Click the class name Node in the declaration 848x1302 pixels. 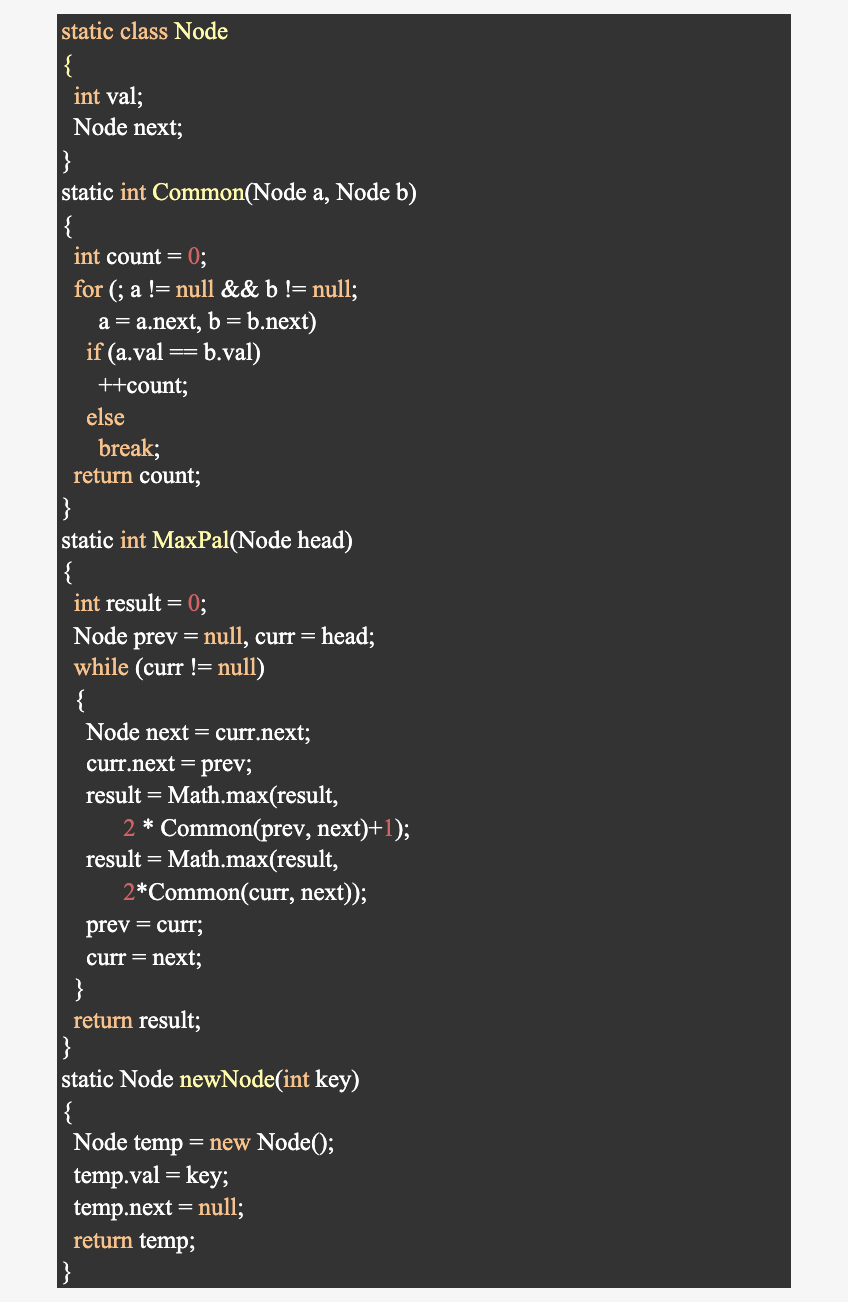201,31
